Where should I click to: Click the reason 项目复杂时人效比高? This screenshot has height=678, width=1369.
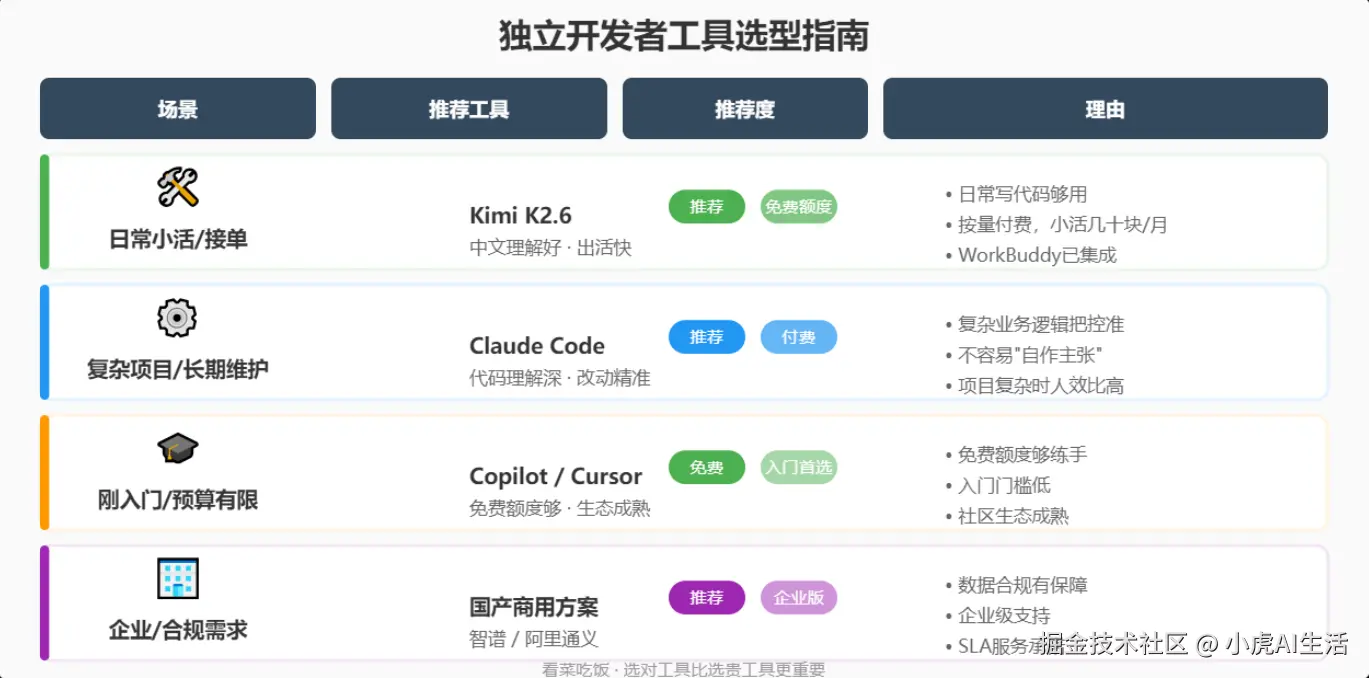[1035, 385]
